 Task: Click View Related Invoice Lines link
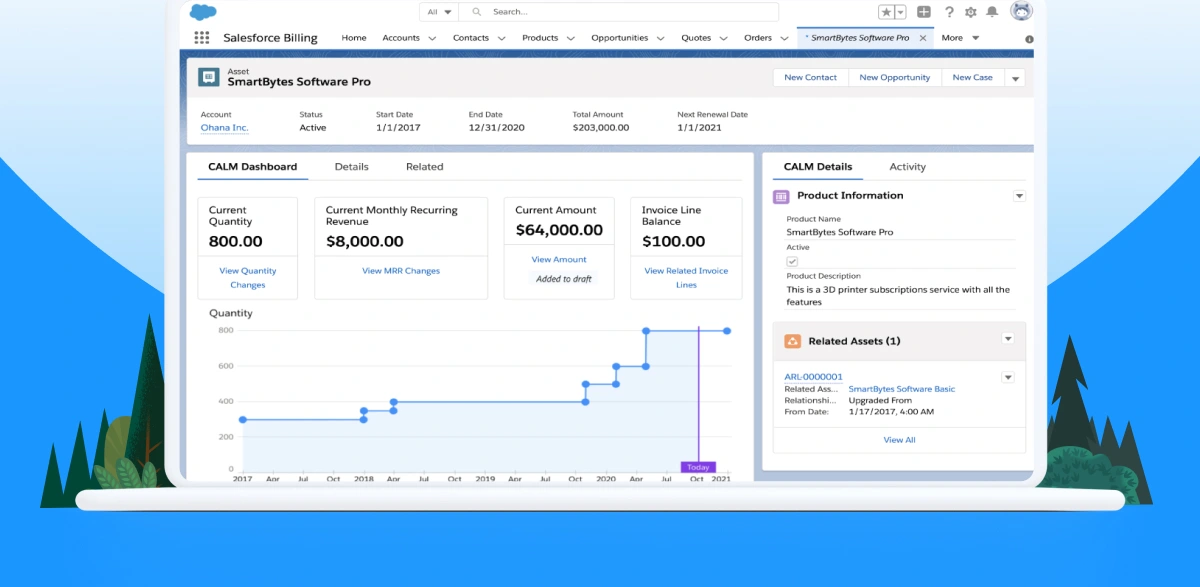(x=686, y=278)
